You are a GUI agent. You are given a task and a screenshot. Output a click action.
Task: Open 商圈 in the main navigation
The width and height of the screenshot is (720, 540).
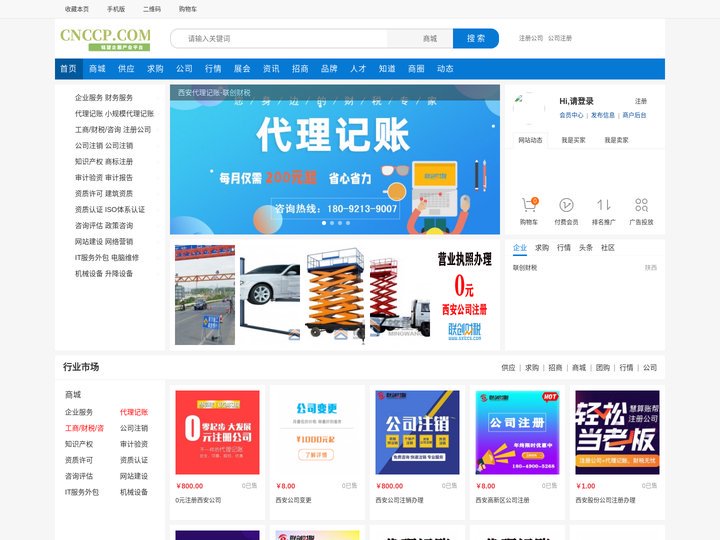point(416,69)
